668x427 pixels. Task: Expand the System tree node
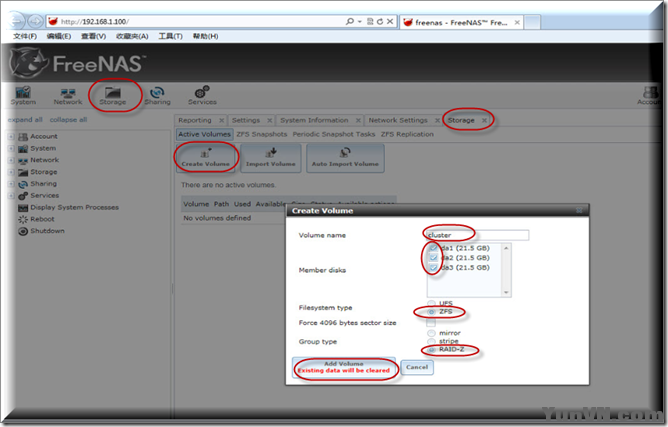pos(12,149)
